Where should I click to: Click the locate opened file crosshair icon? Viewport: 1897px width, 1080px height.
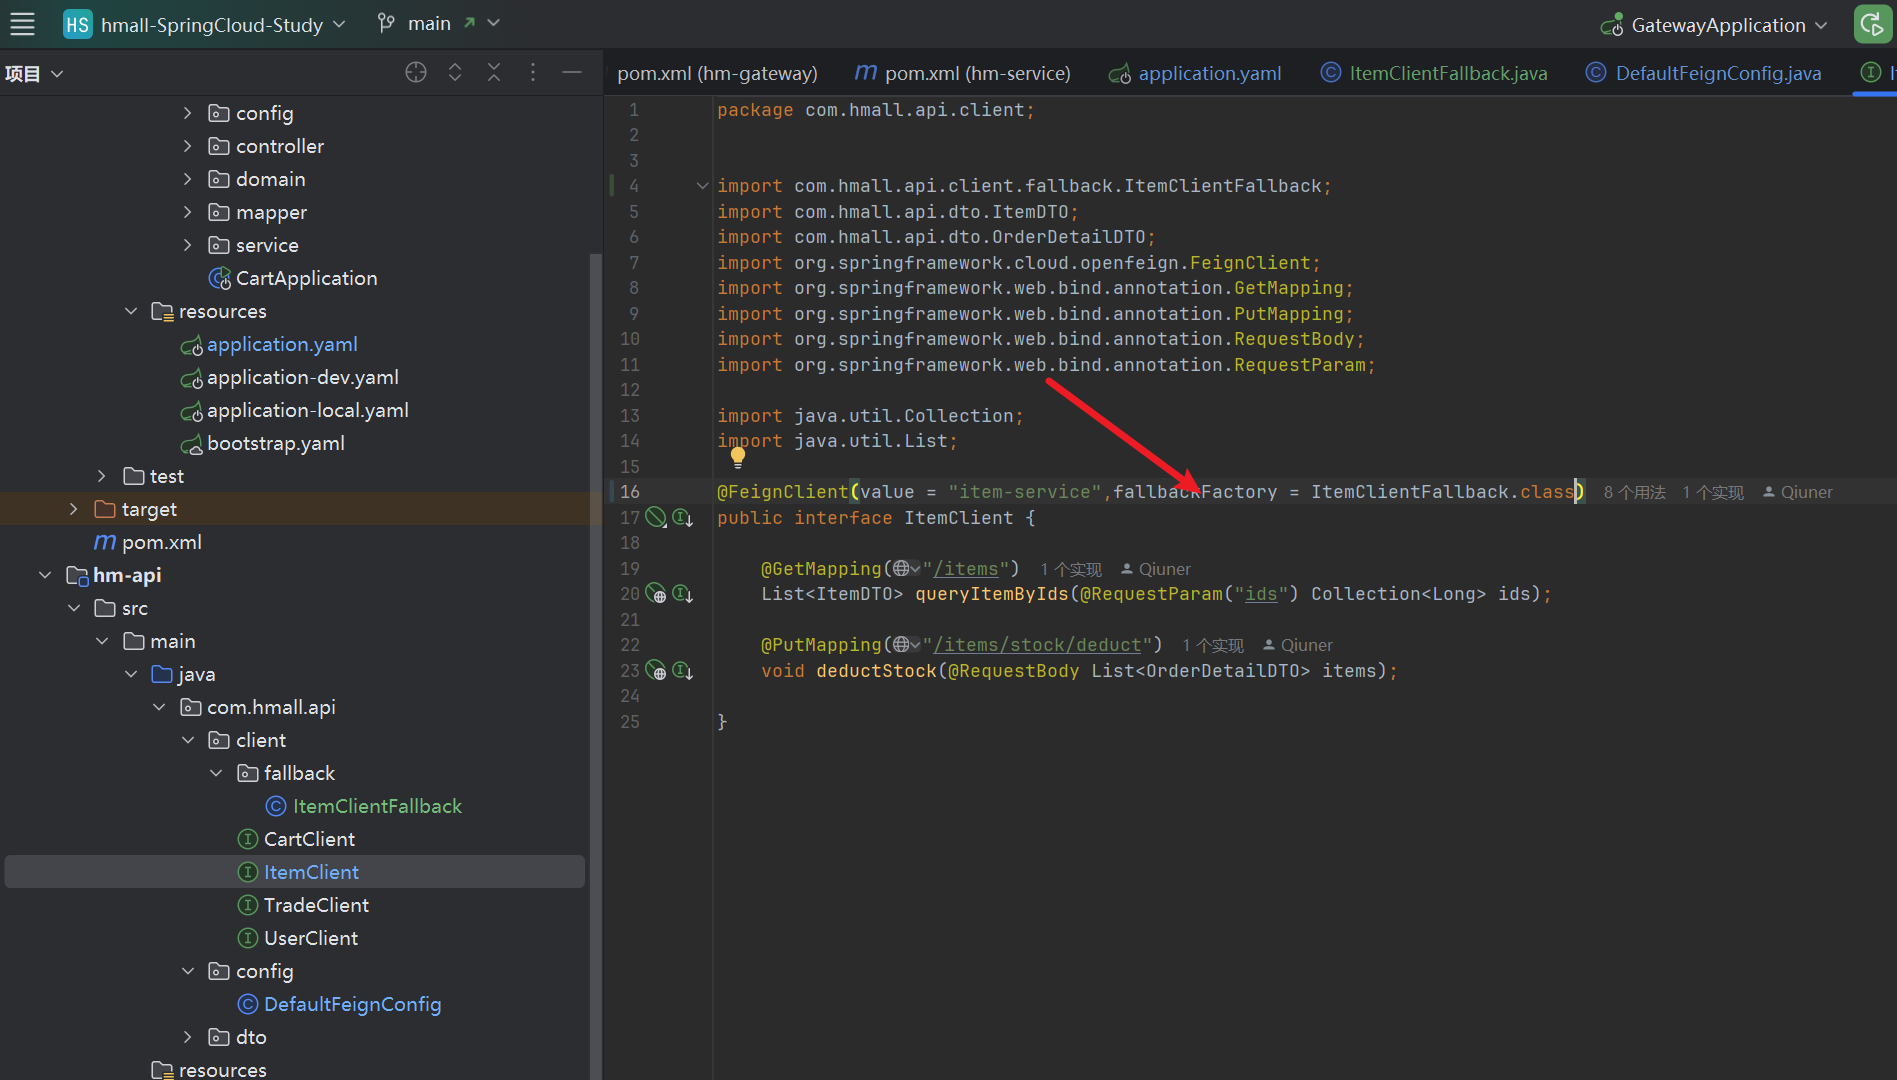tap(416, 72)
